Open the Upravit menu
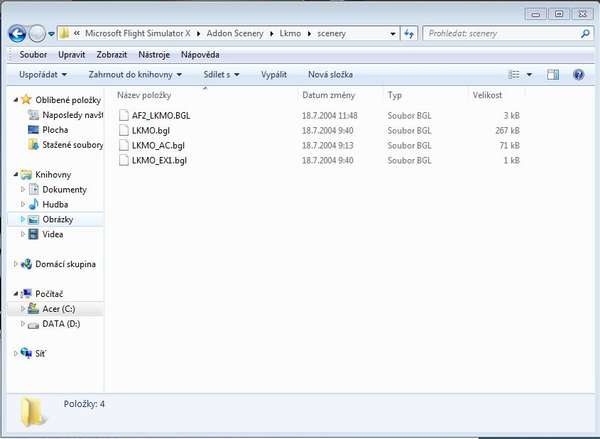600x439 pixels. (x=72, y=55)
